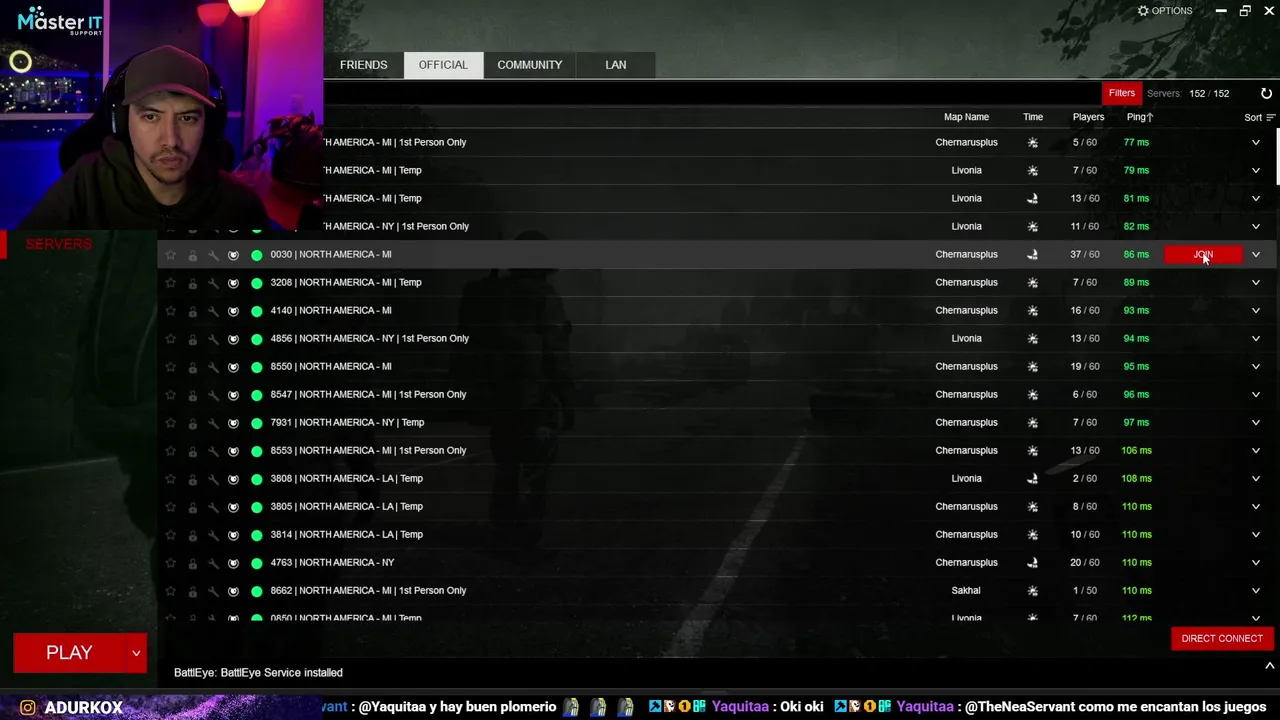Favorite server 0030 with its star icon
Screen dimensions: 1280x720
pyautogui.click(x=171, y=255)
